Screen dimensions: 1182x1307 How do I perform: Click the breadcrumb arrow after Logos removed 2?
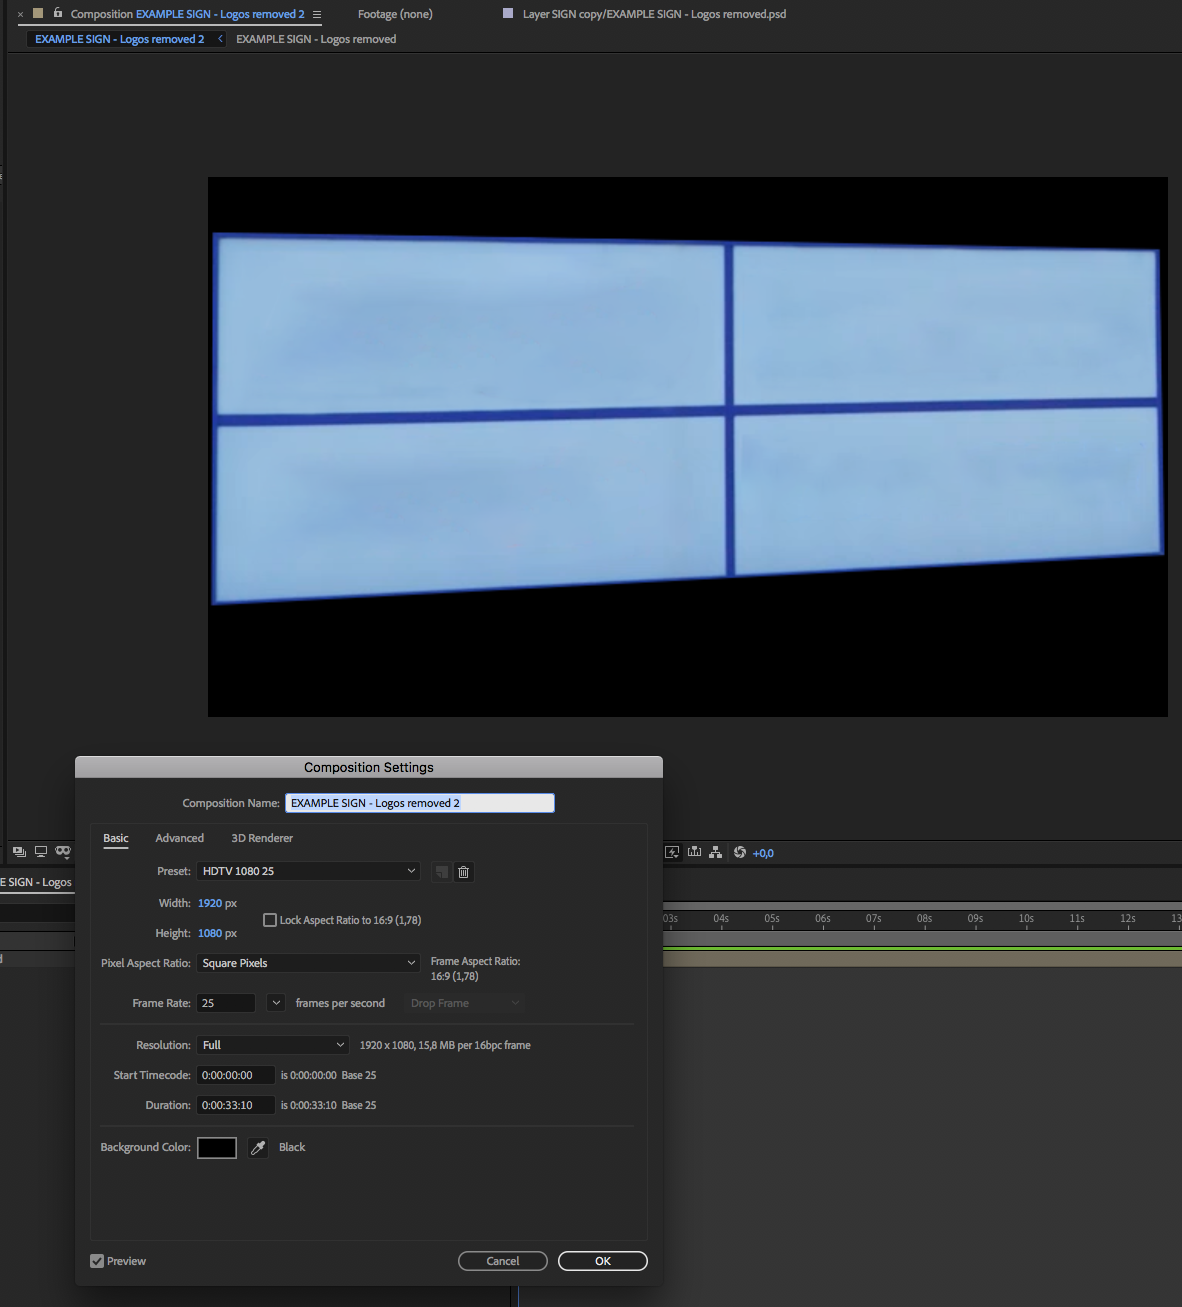click(220, 39)
